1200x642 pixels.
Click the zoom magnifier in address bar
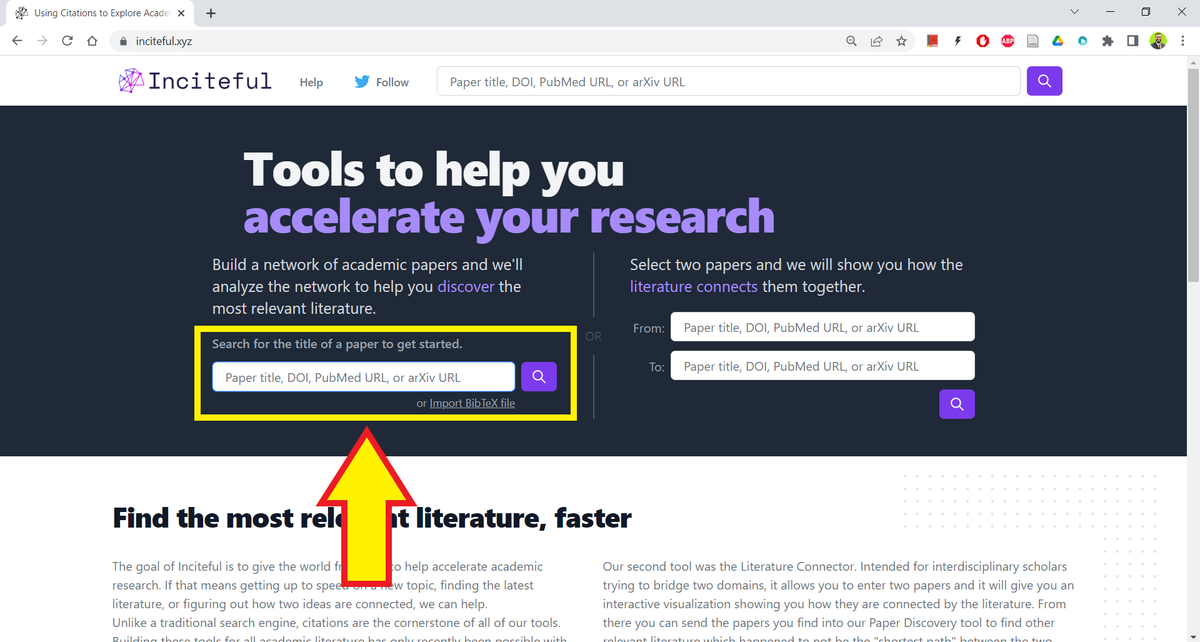point(851,42)
